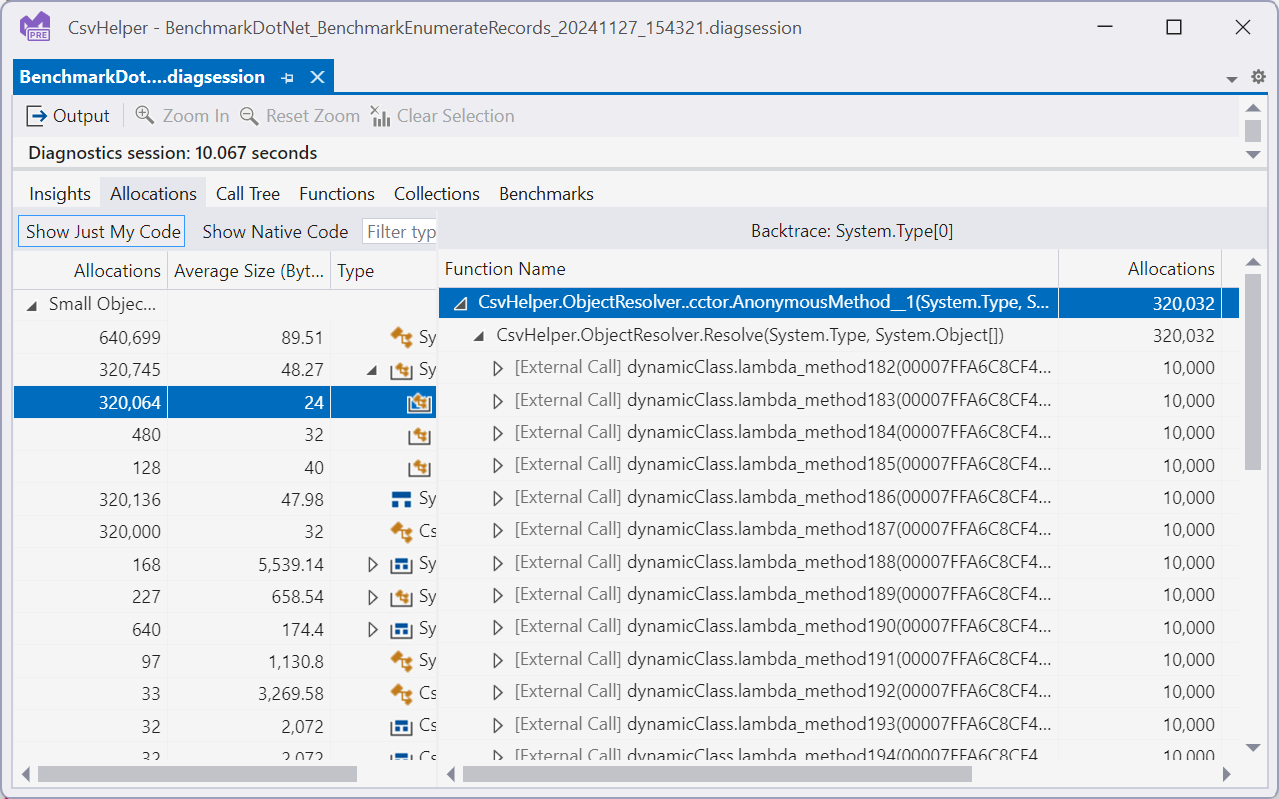This screenshot has width=1279, height=799.
Task: Expand lambda_method191 backtrace row
Action: click(499, 660)
